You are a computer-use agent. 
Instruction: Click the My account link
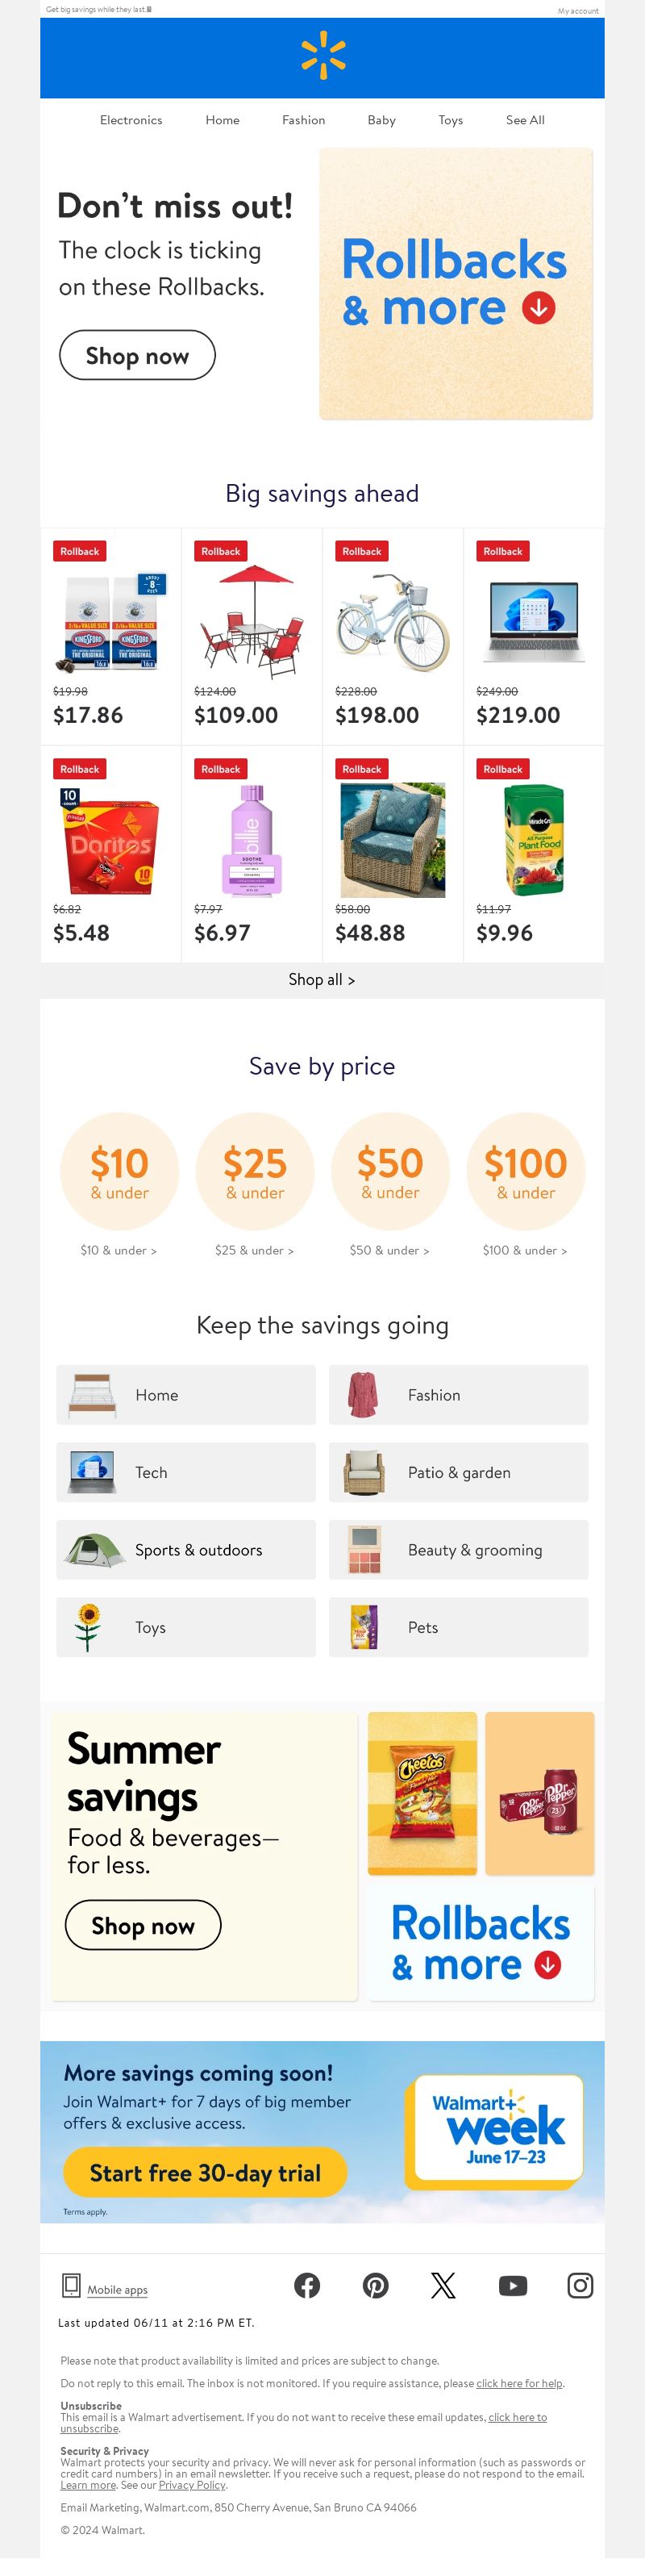click(578, 11)
